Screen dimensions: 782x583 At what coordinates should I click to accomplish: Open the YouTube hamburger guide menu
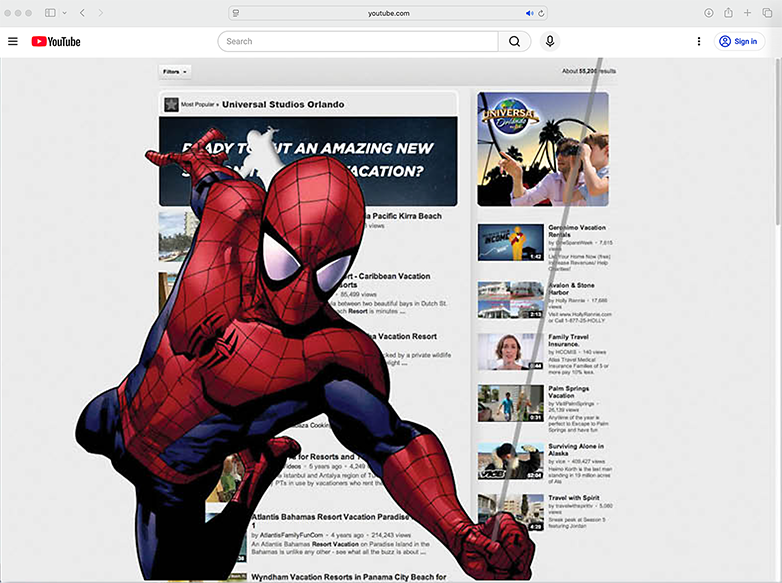(x=13, y=41)
